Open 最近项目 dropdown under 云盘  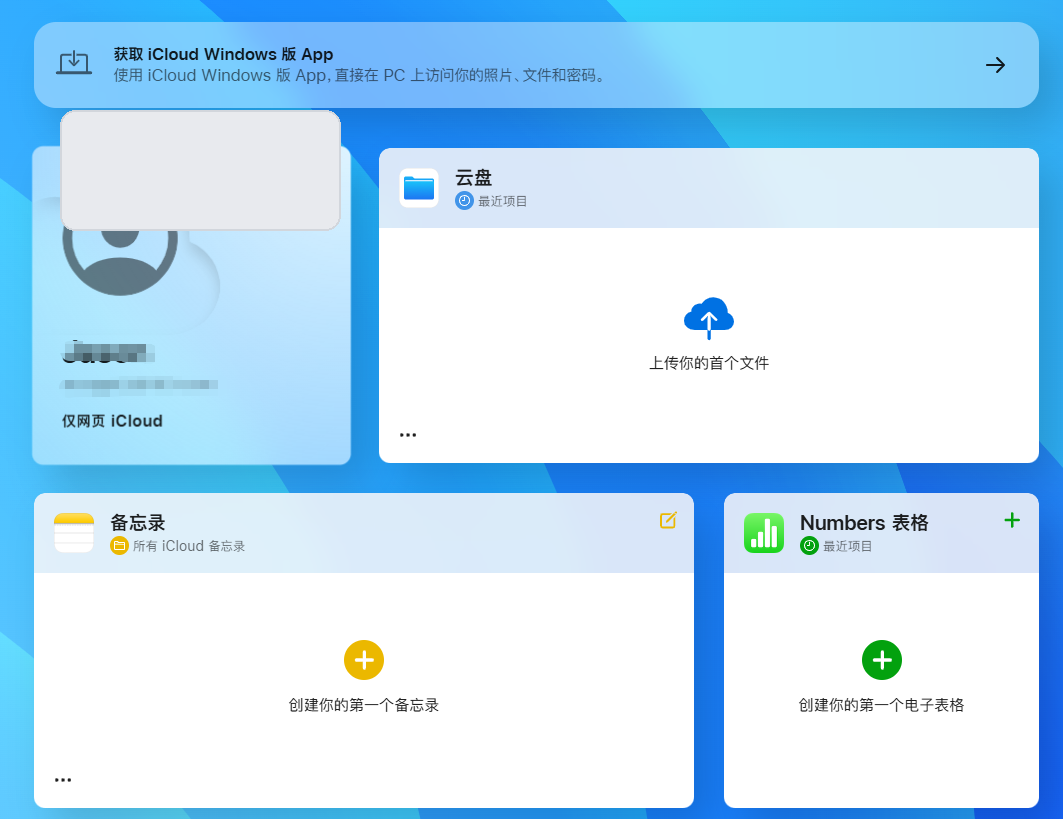(x=502, y=201)
